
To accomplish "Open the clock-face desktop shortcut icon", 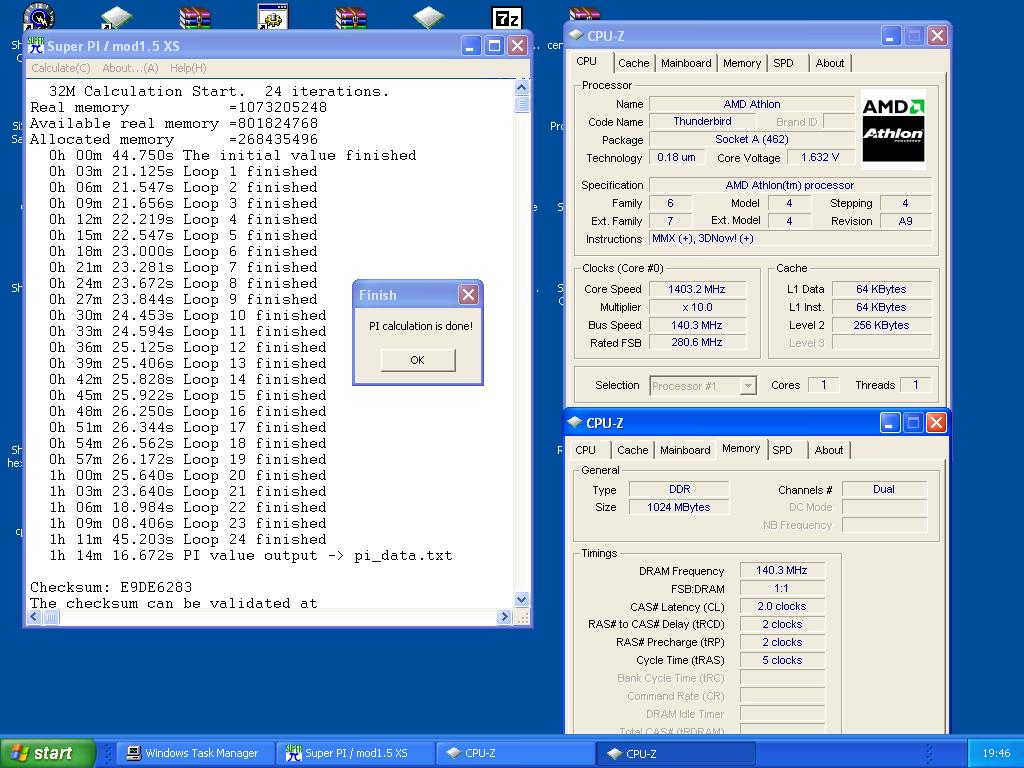I will 39,16.
